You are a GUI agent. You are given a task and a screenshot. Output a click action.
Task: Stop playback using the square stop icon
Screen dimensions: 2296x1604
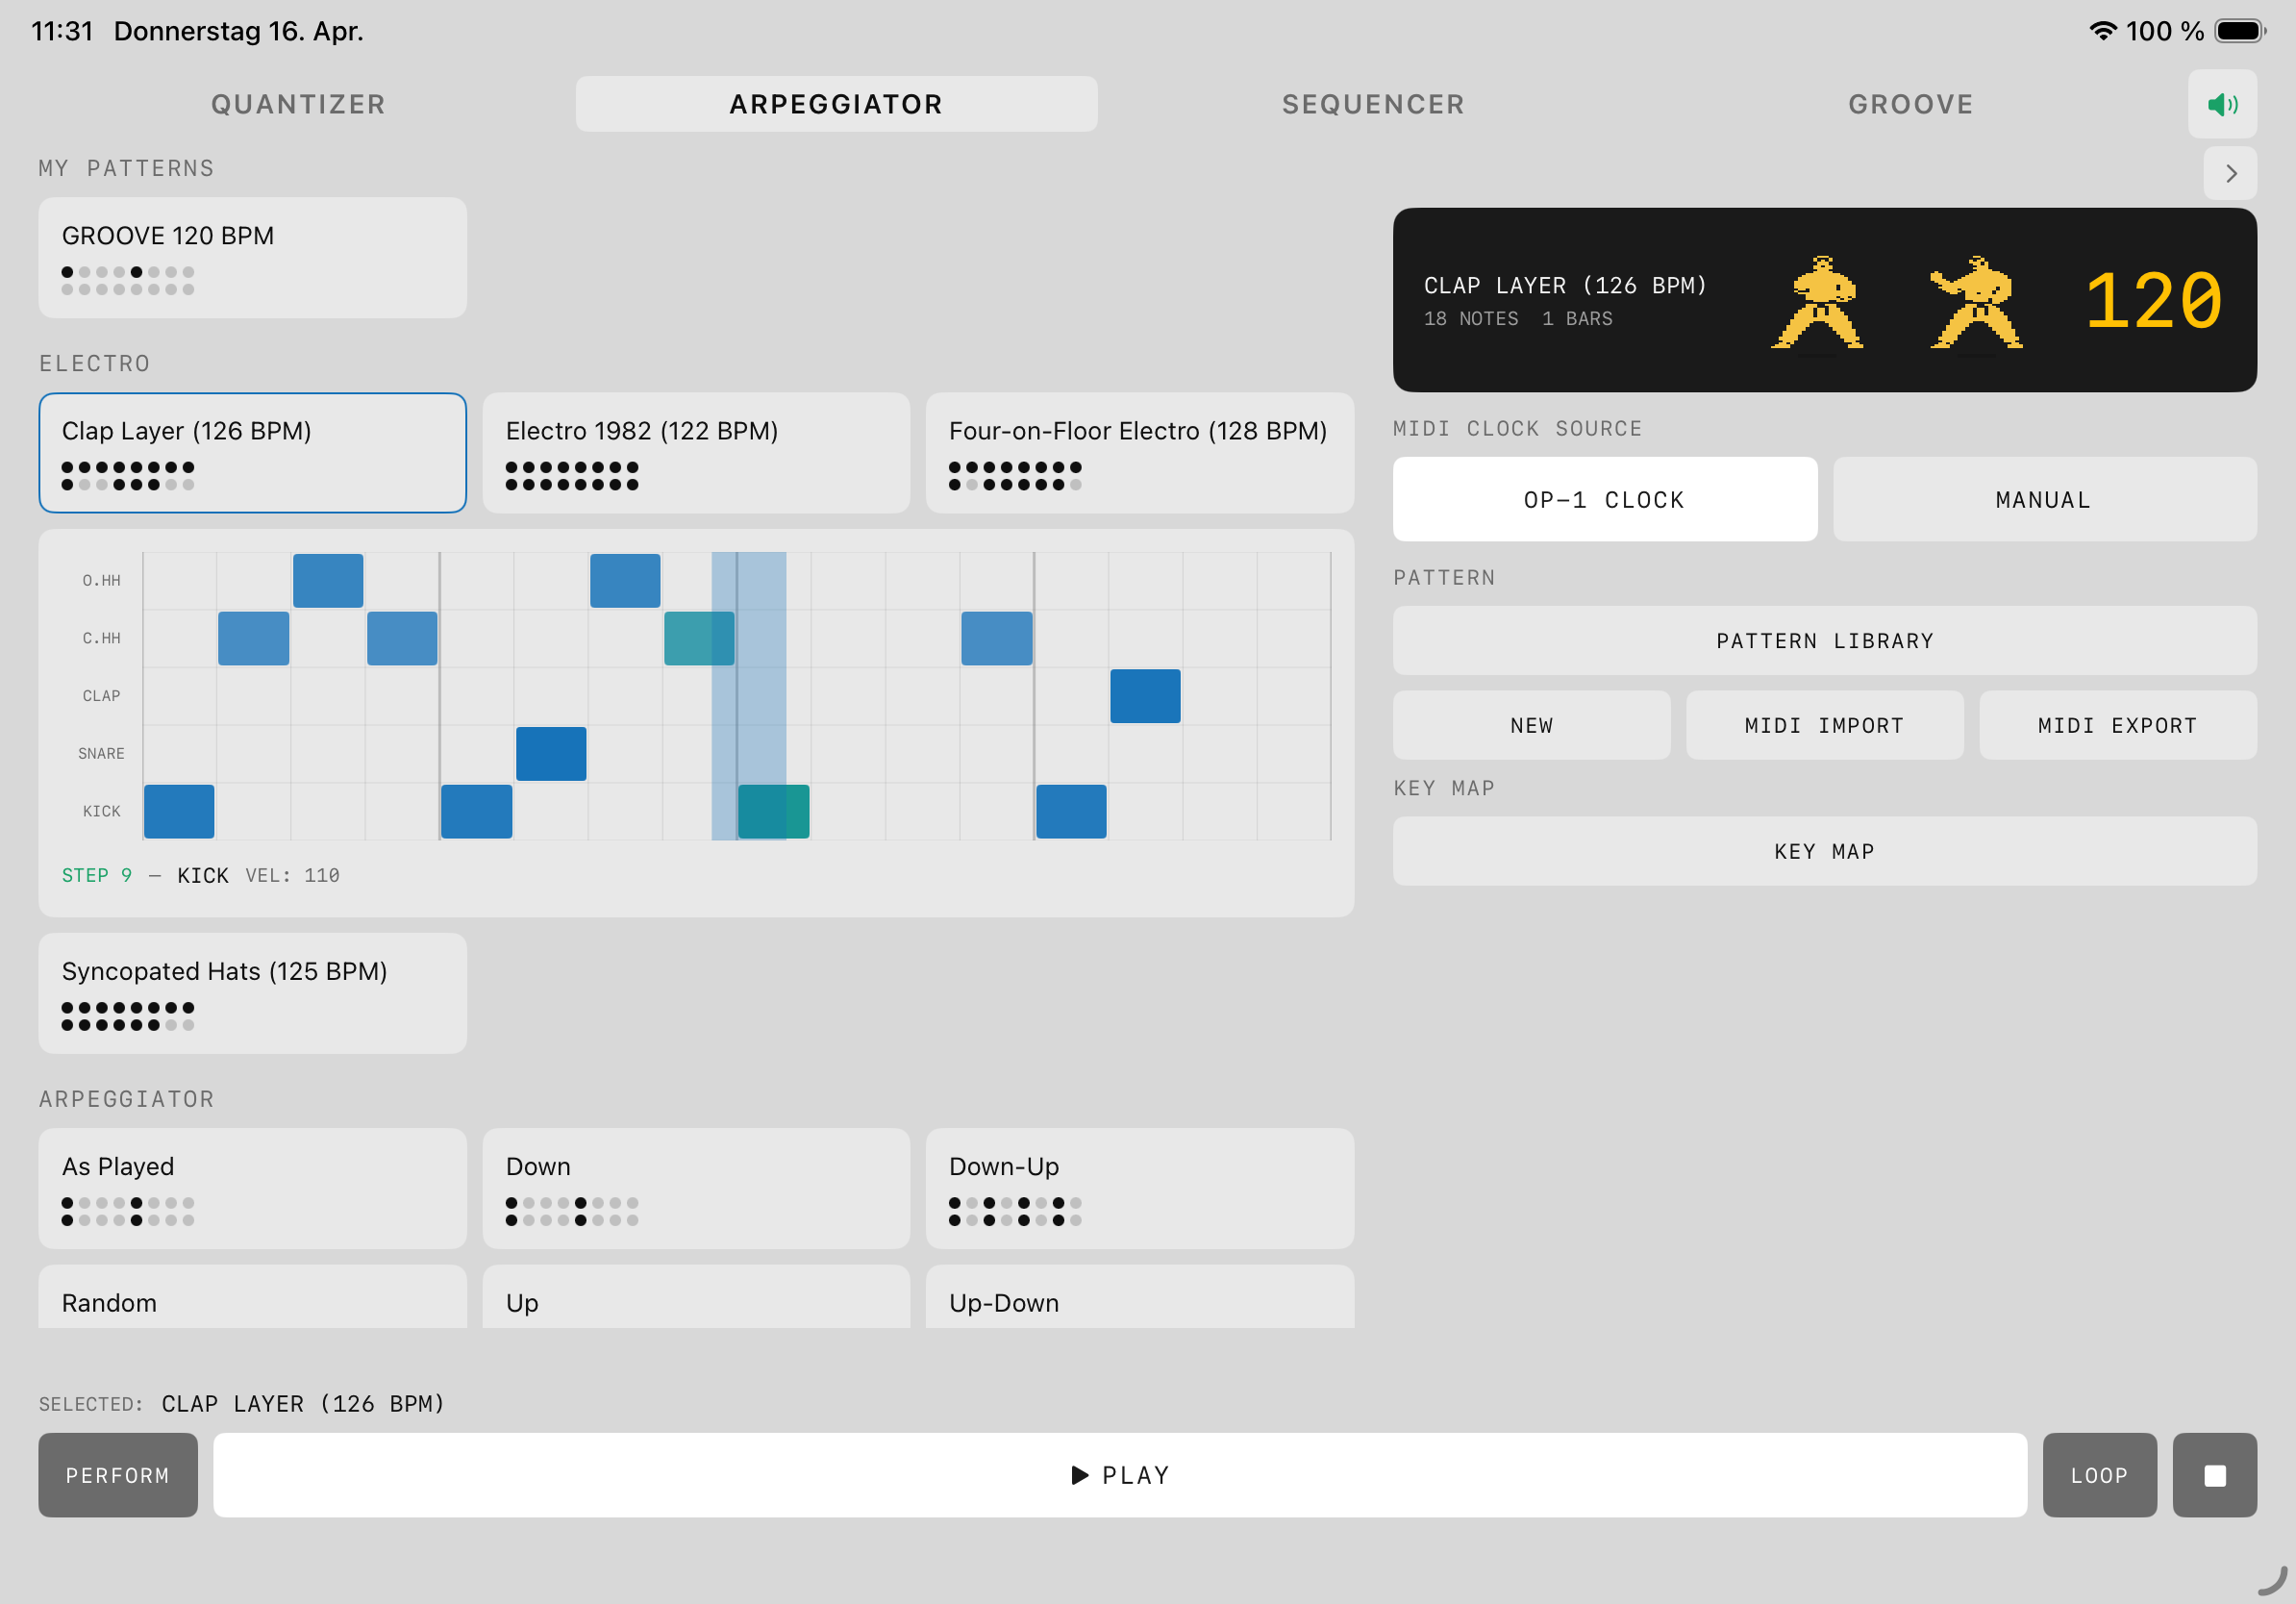(x=2214, y=1474)
